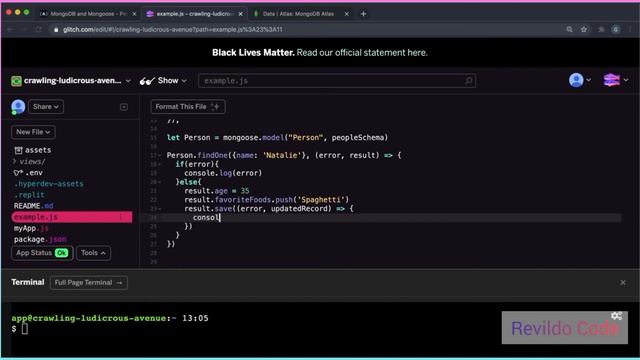Click the sidebar user avatar
This screenshot has width=640, height=360.
click(x=18, y=107)
